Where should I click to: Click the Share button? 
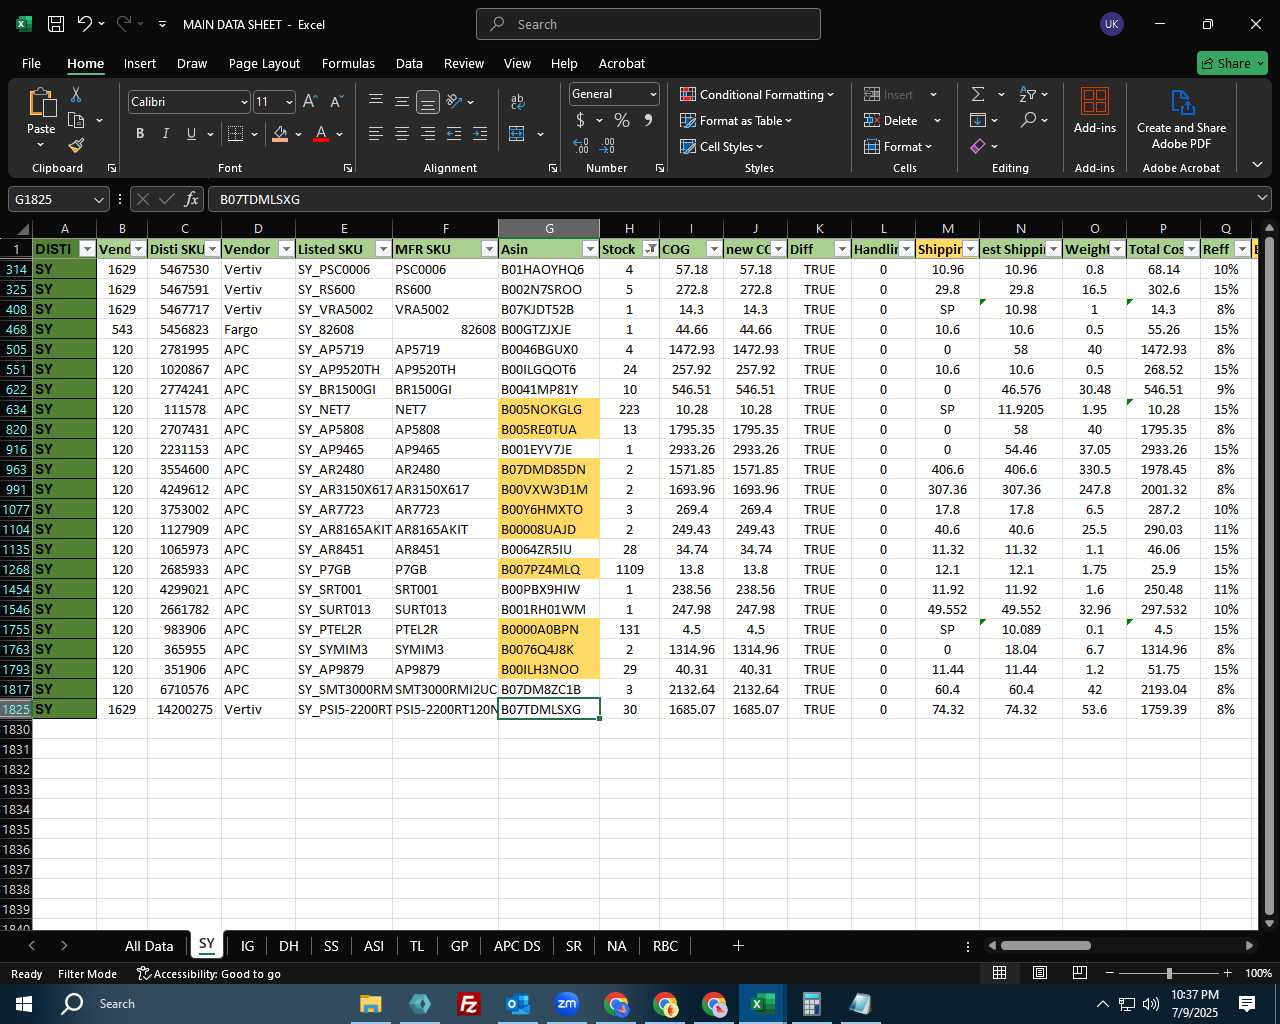1232,63
